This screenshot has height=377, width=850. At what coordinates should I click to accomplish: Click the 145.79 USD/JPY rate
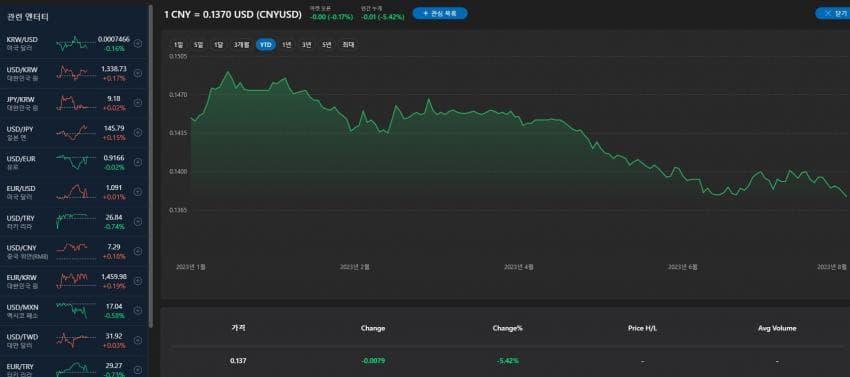[x=114, y=129]
